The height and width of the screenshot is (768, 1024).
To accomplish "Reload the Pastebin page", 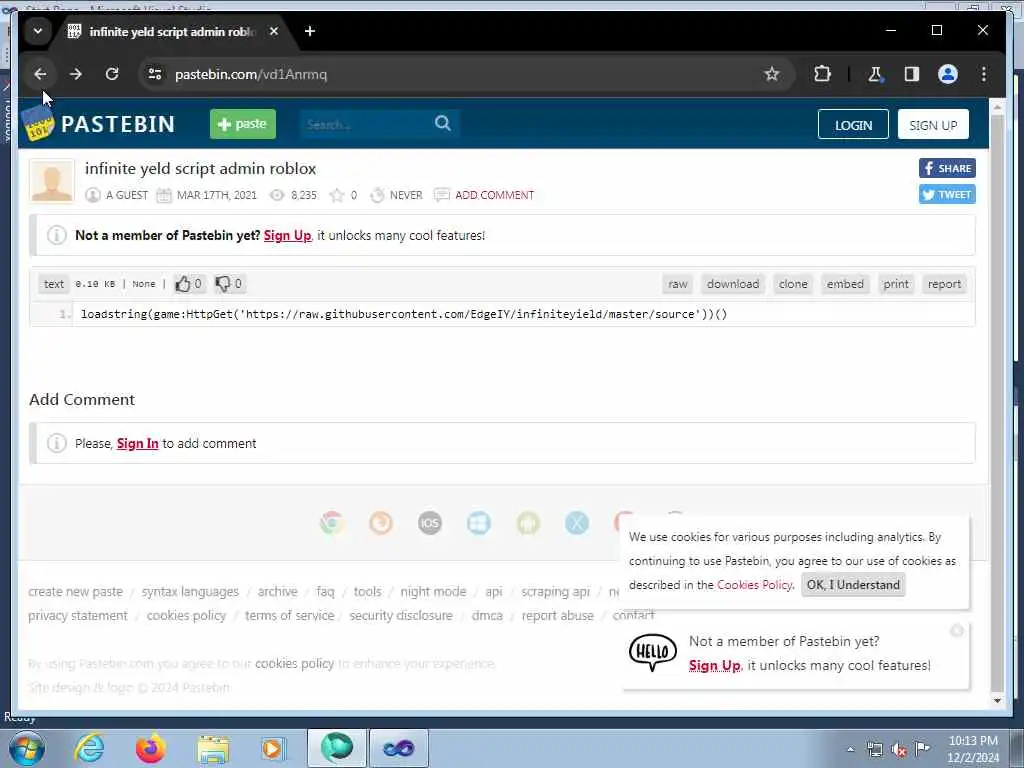I will coord(112,74).
